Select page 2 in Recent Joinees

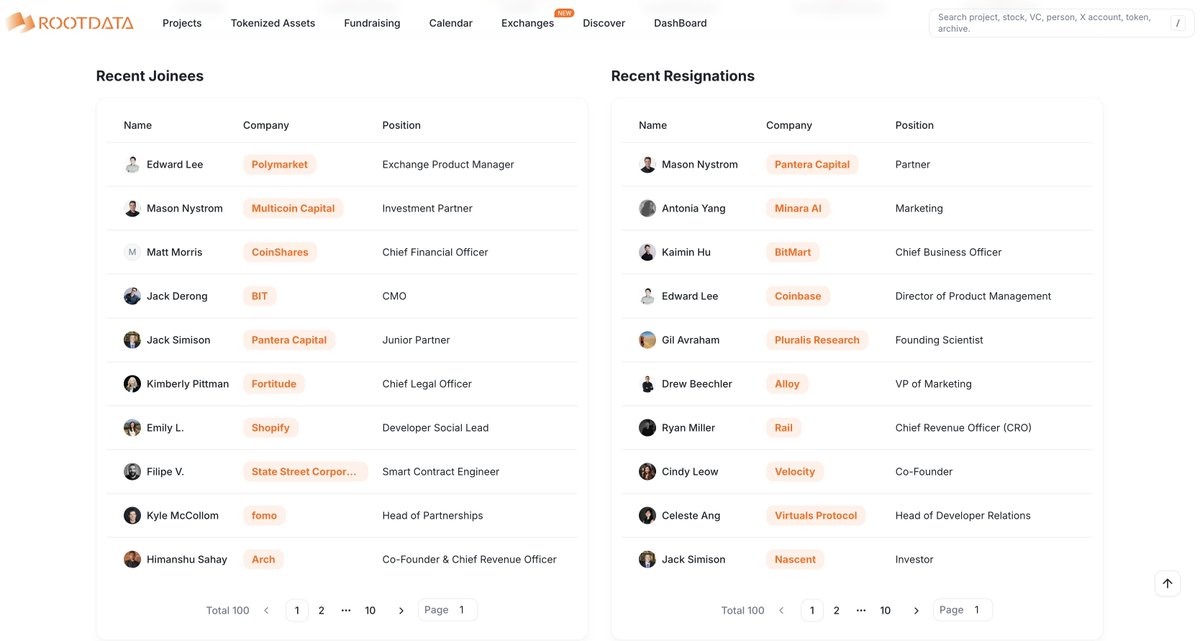[321, 611]
